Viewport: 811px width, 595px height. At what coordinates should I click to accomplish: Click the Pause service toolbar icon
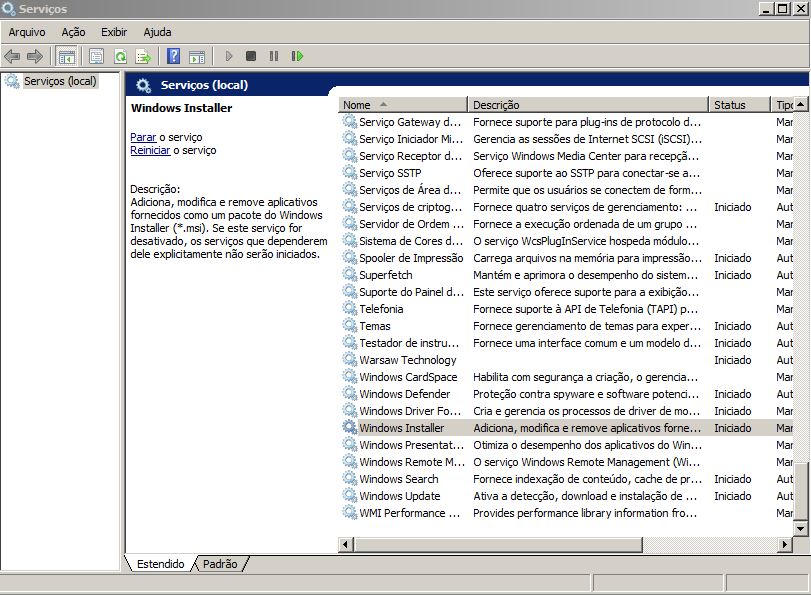click(x=274, y=56)
